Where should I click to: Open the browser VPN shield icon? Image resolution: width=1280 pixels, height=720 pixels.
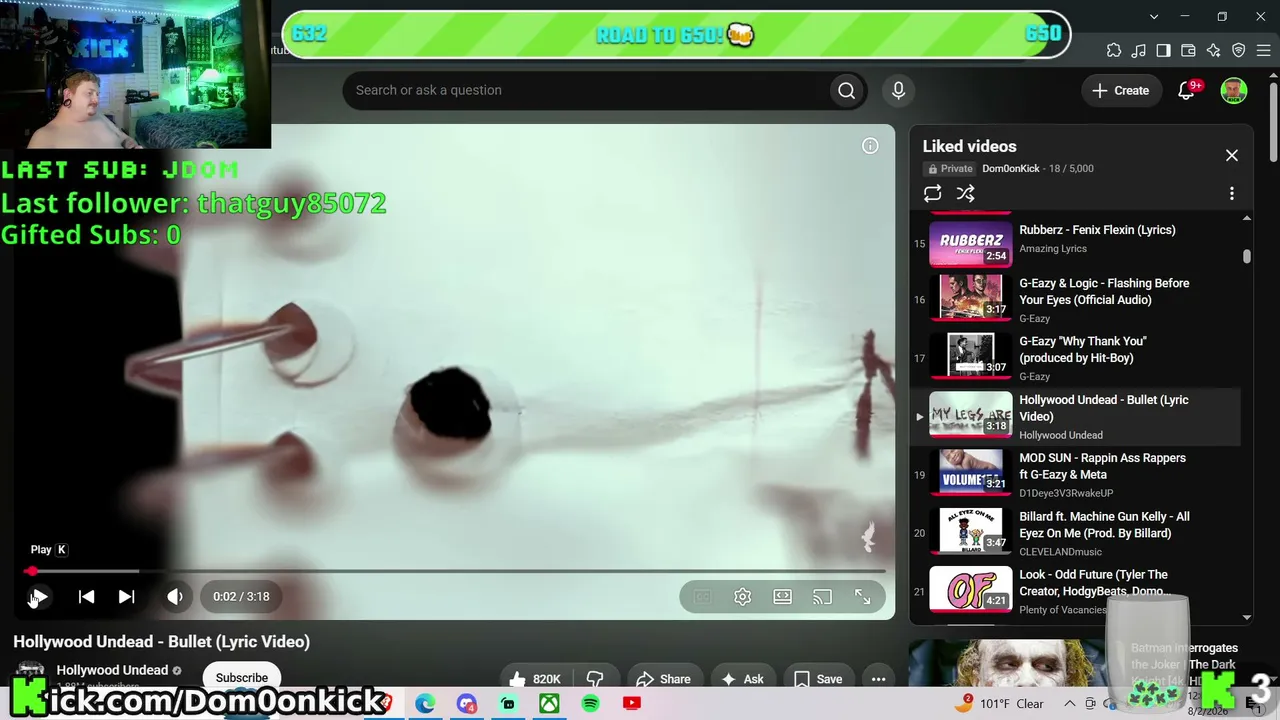[1239, 51]
